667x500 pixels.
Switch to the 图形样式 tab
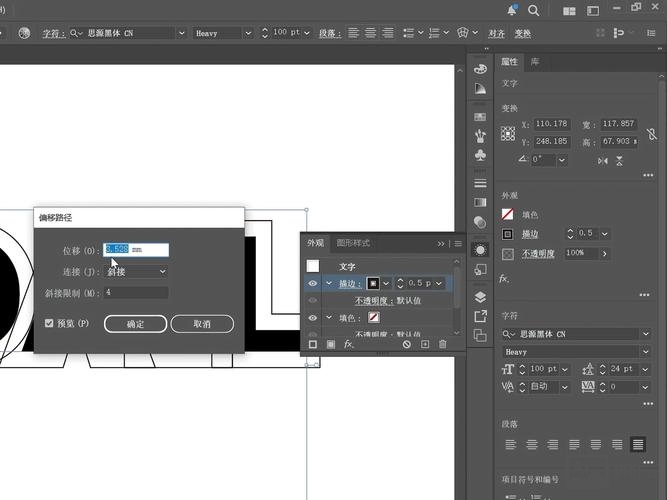(353, 243)
